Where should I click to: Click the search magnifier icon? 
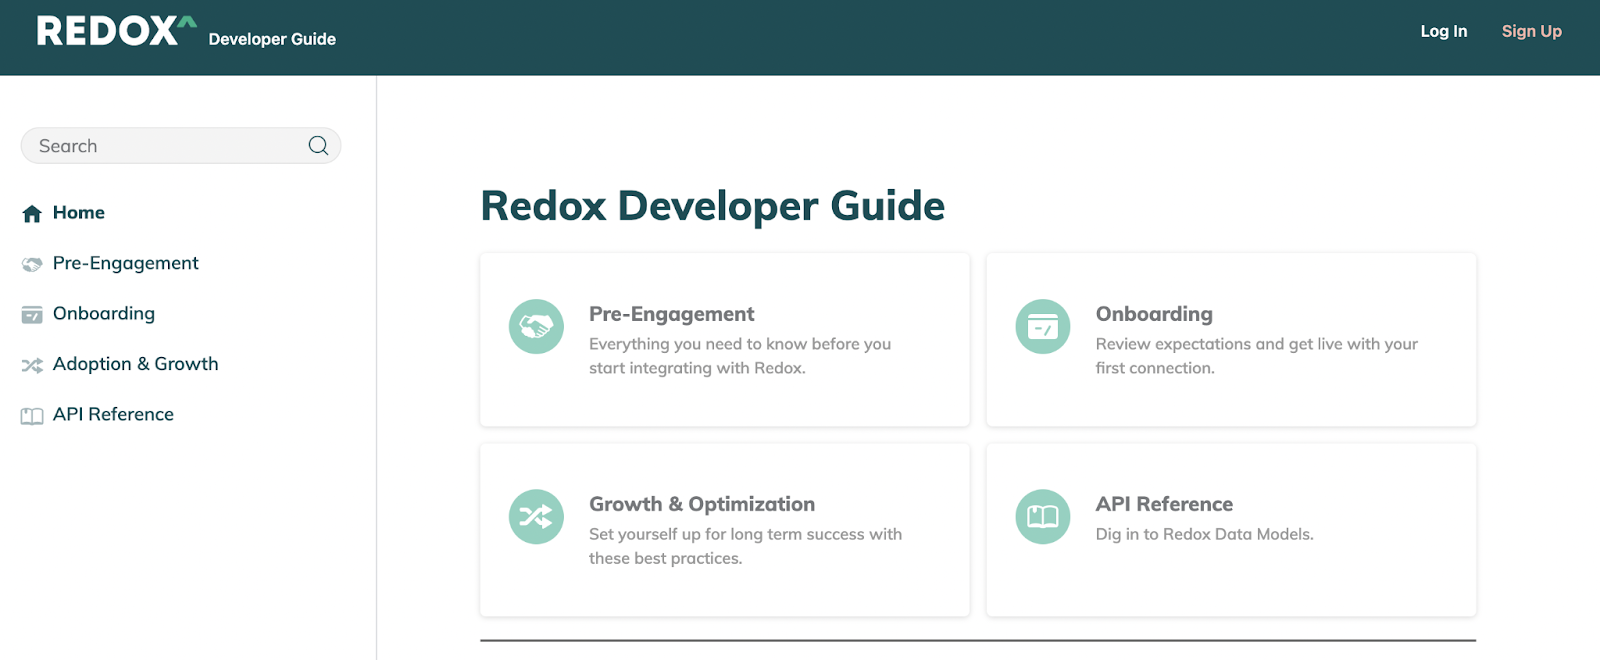(x=318, y=146)
